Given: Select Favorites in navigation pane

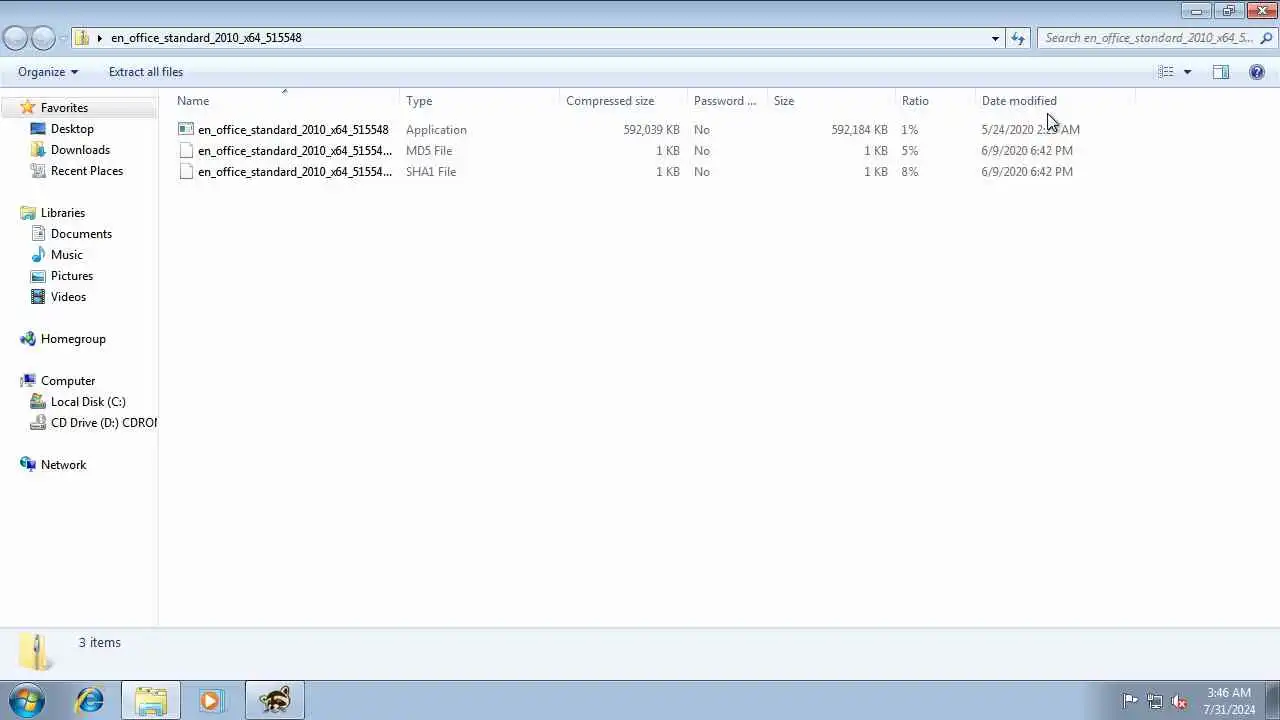Looking at the screenshot, I should coord(64,108).
